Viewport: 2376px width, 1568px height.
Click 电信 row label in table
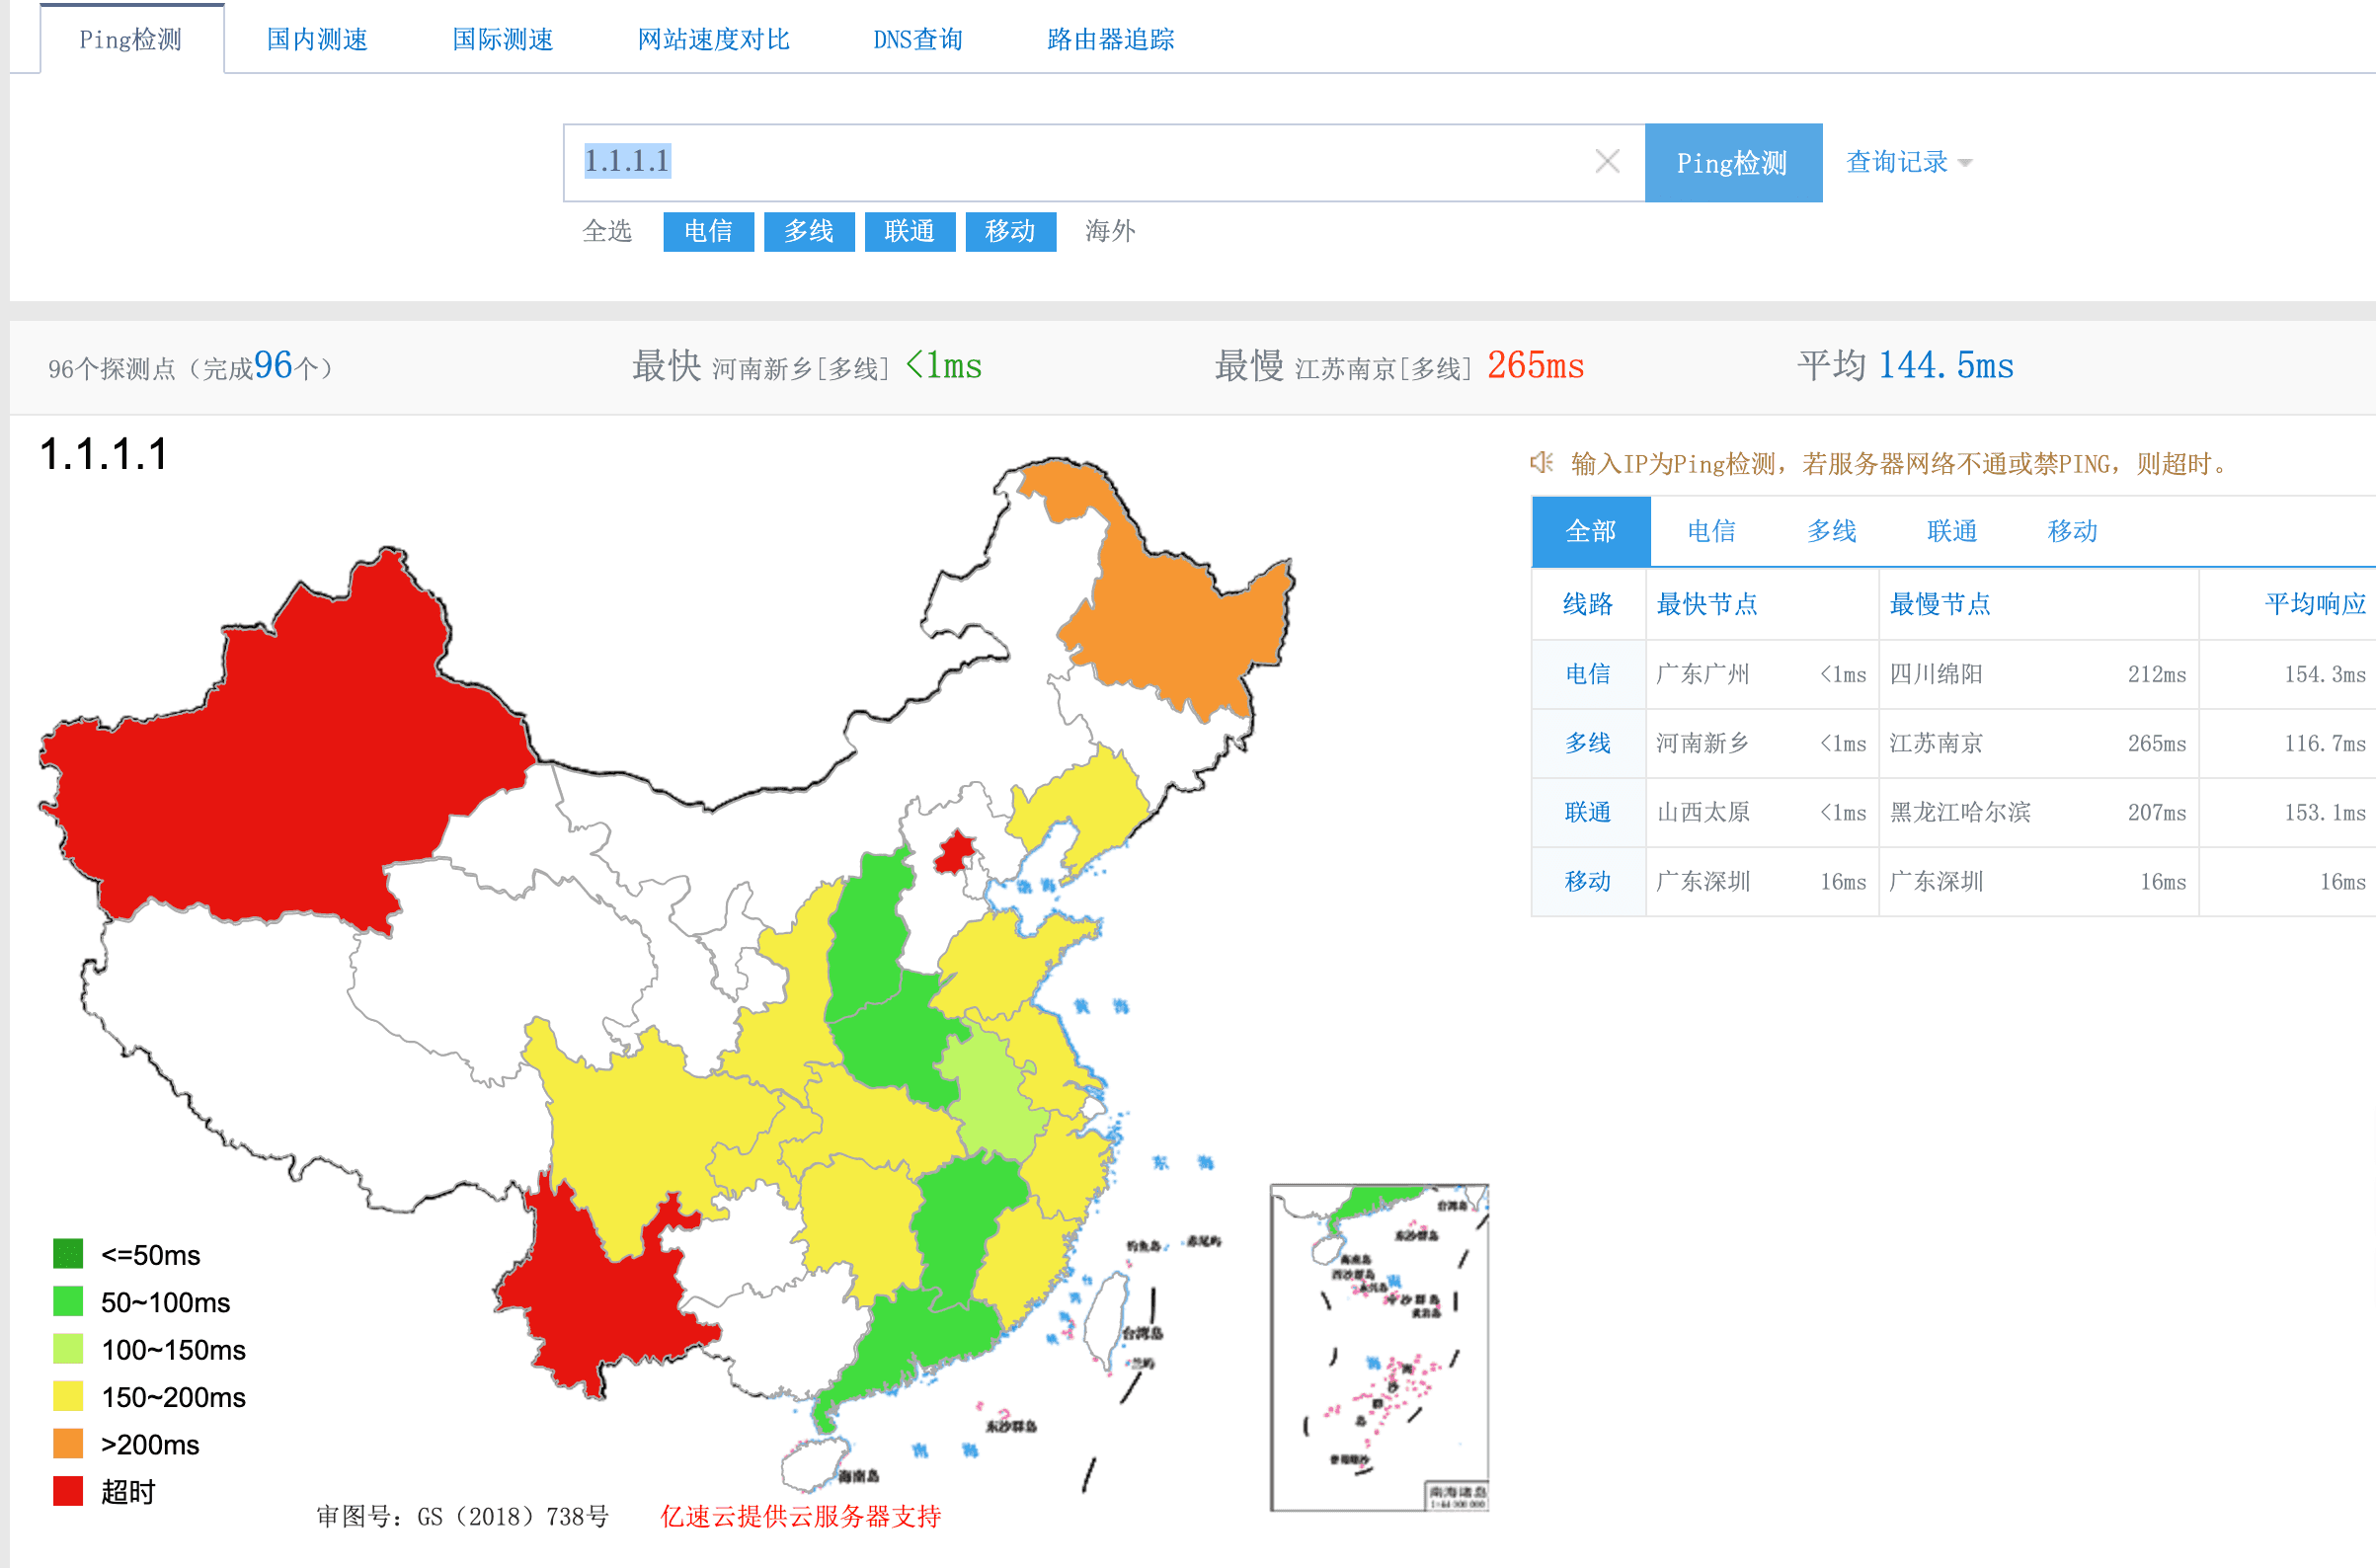(1588, 674)
